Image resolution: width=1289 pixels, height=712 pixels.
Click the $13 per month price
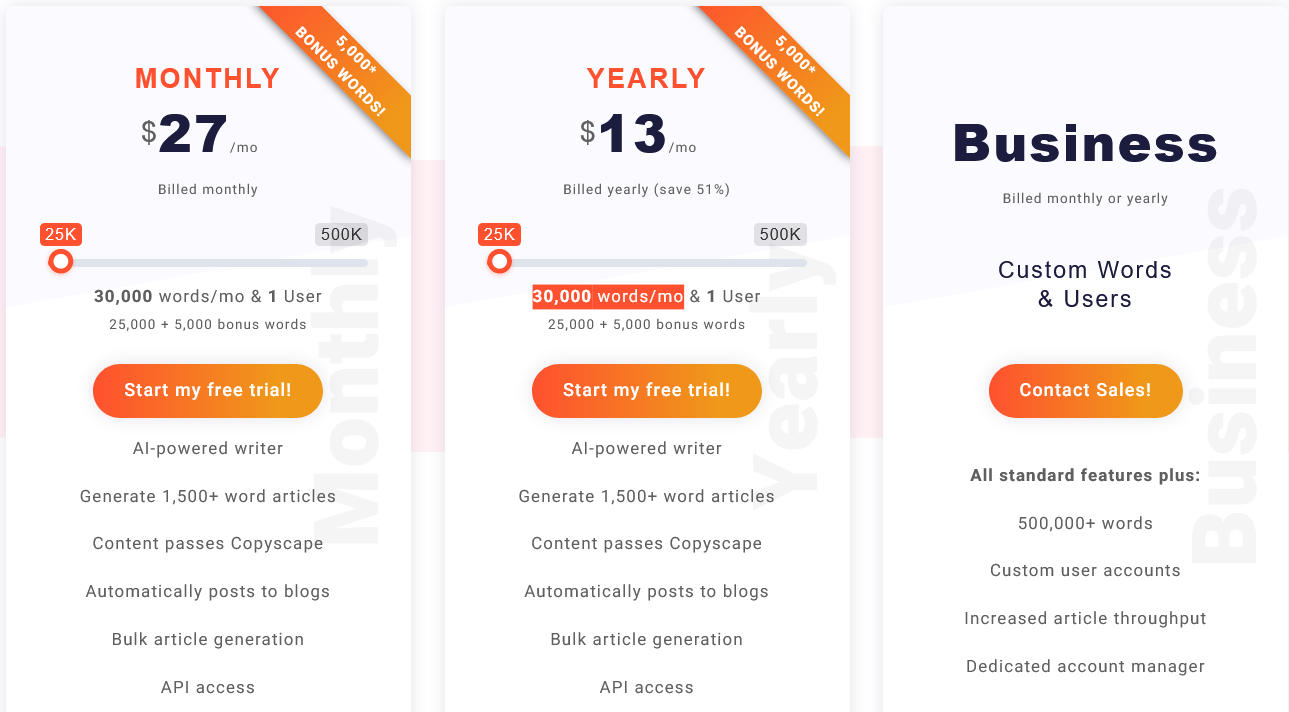[639, 135]
